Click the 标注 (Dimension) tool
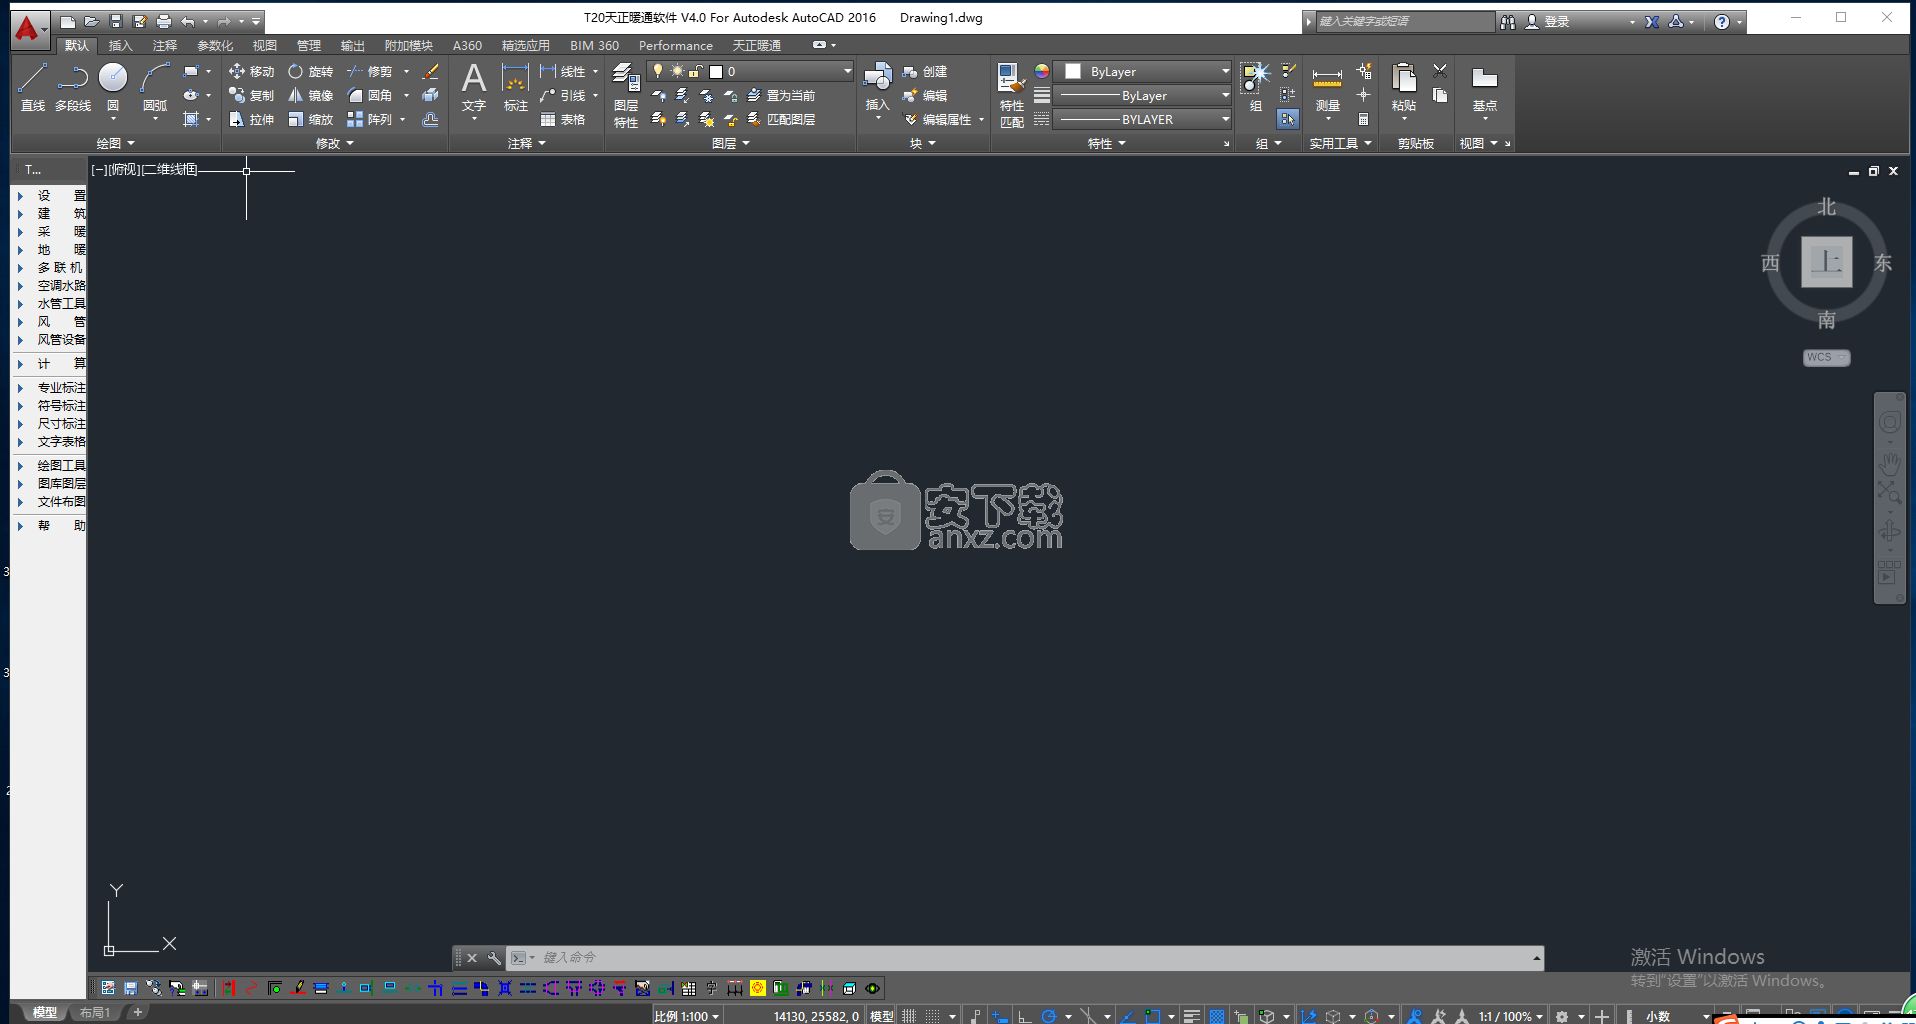This screenshot has width=1916, height=1024. (x=515, y=87)
